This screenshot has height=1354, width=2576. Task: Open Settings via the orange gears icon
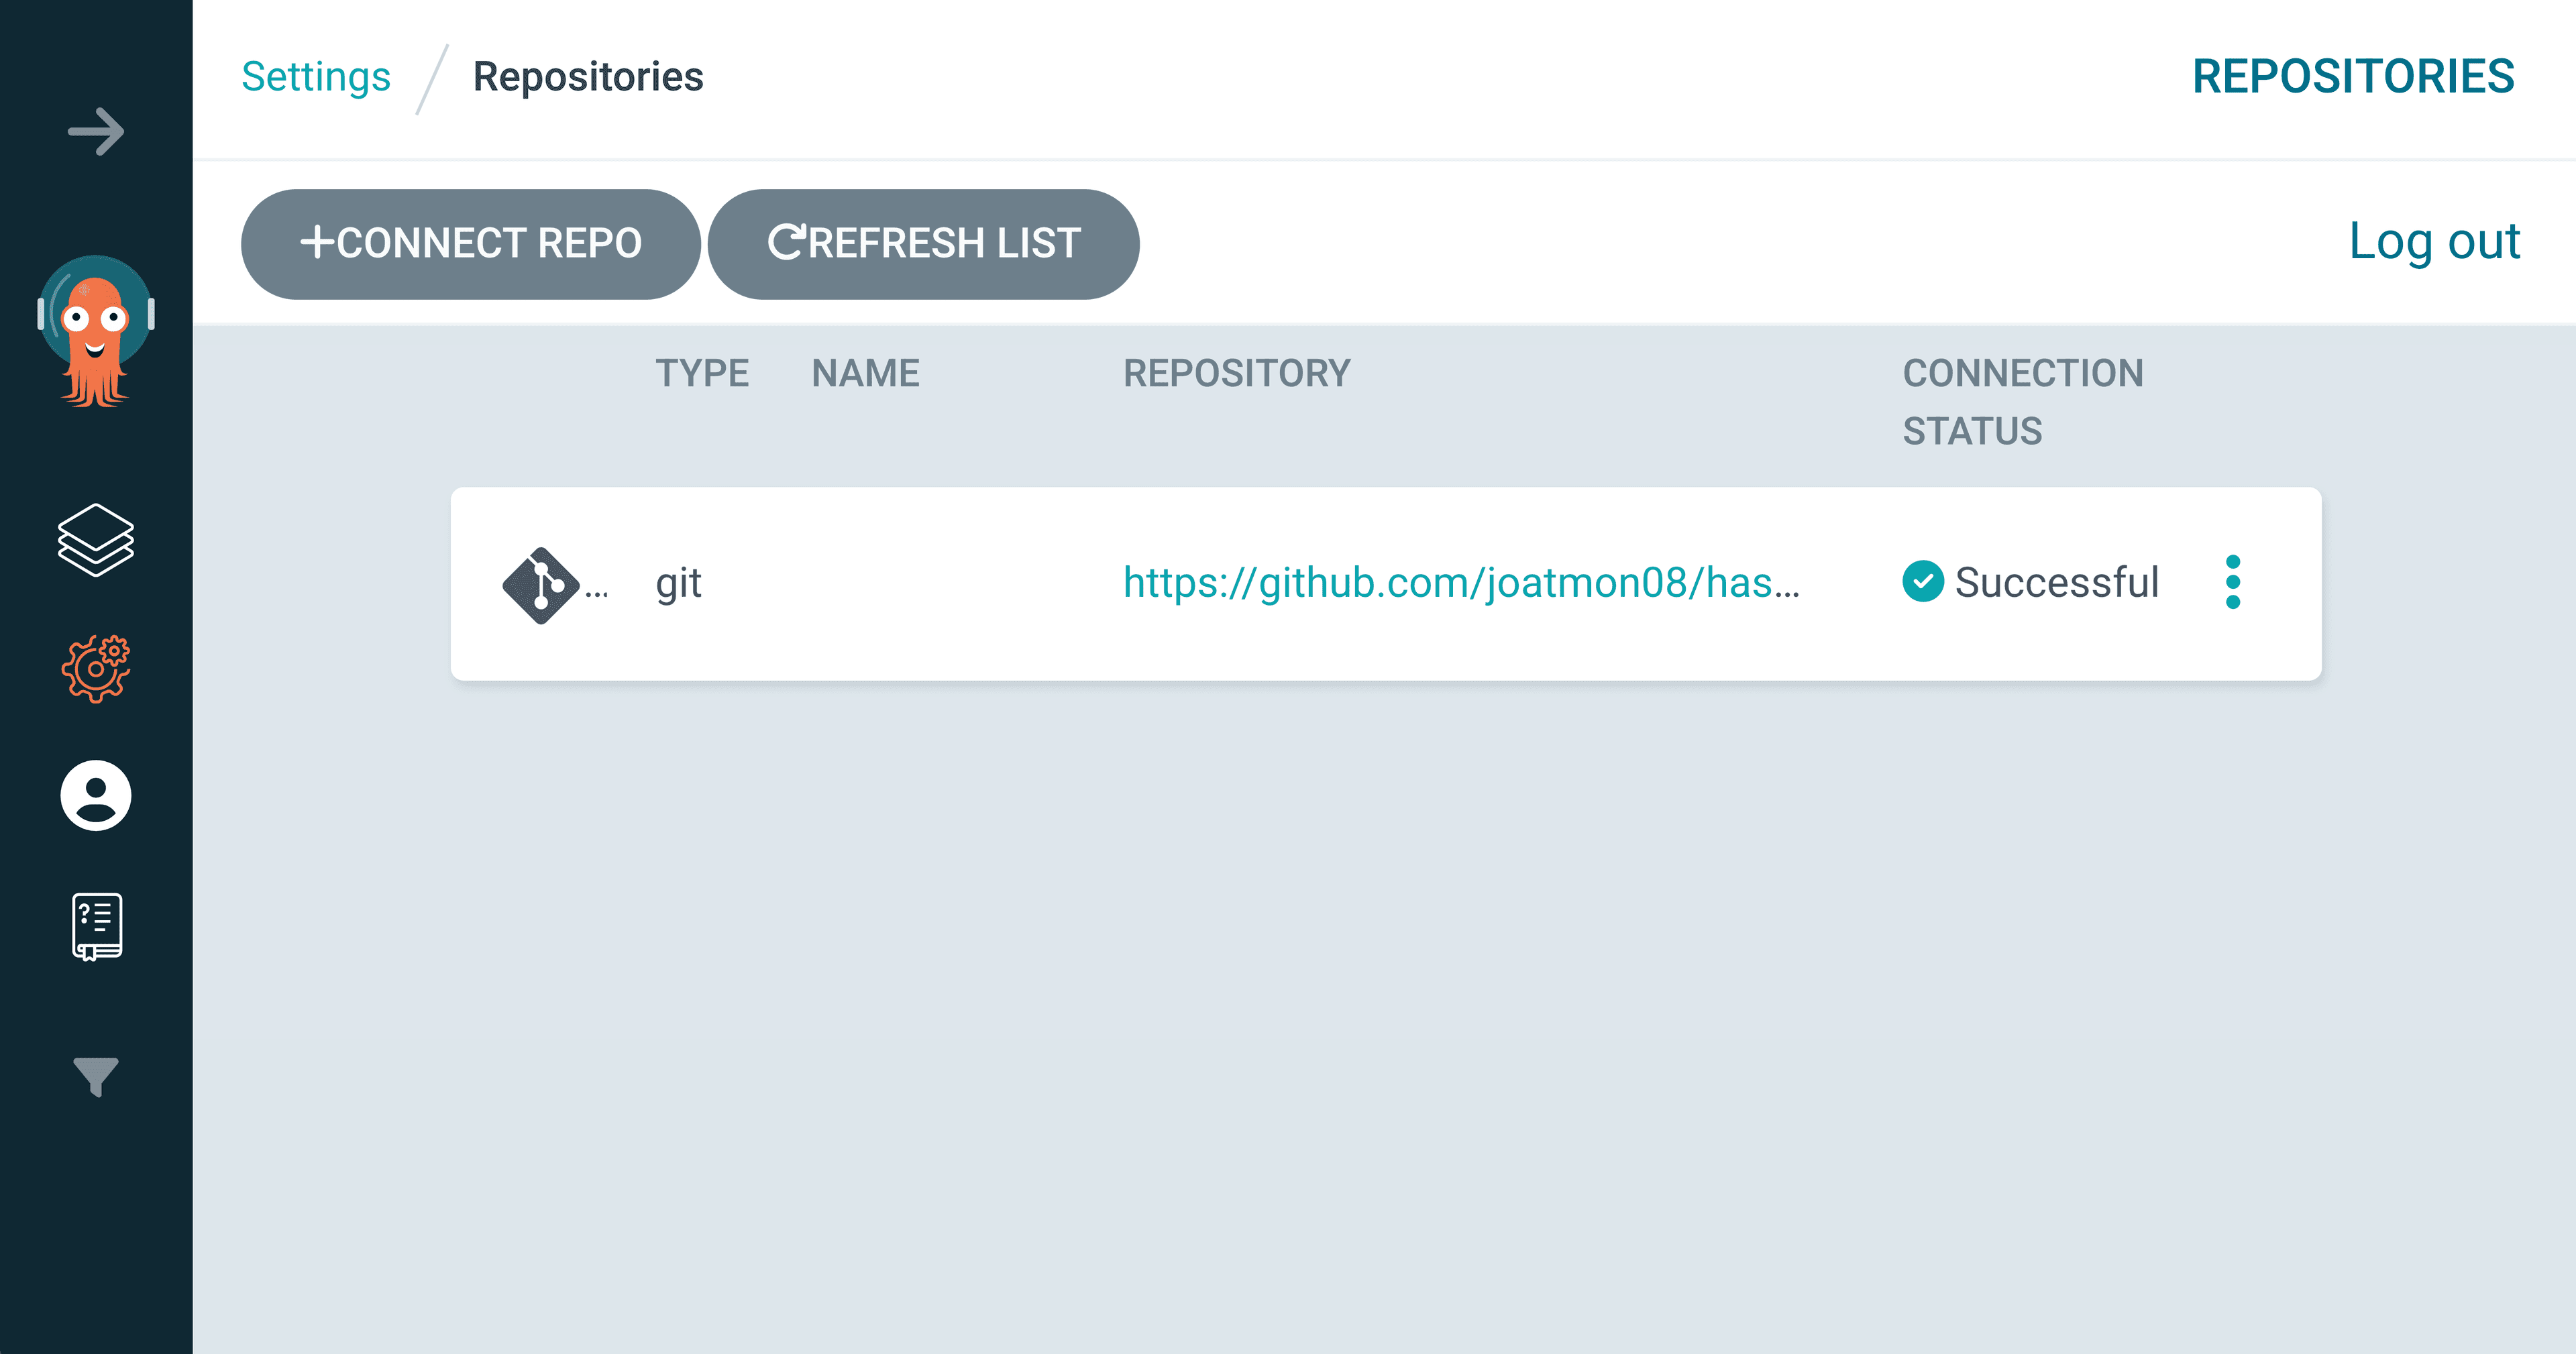(x=96, y=668)
